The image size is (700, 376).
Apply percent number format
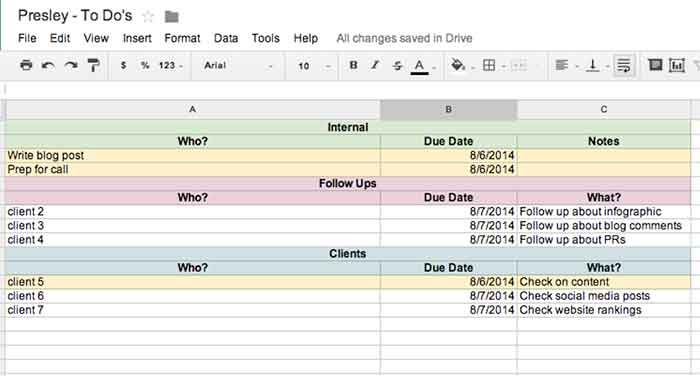(145, 65)
